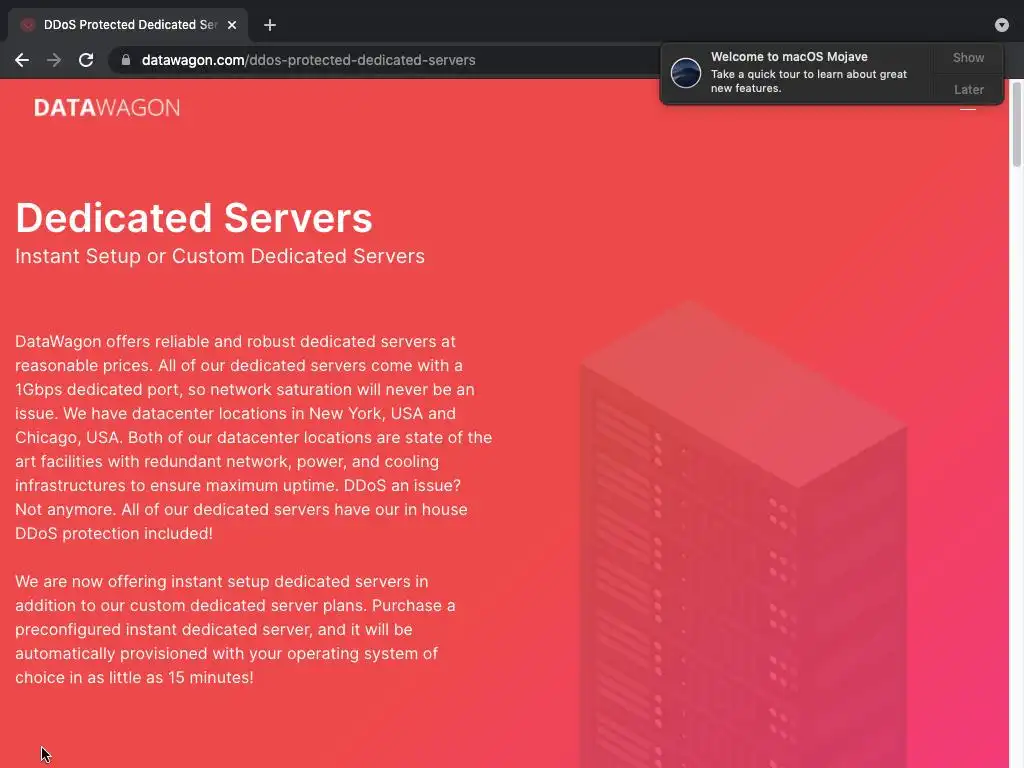Click the tab's favicon icon
This screenshot has width=1024, height=768.
coord(27,25)
